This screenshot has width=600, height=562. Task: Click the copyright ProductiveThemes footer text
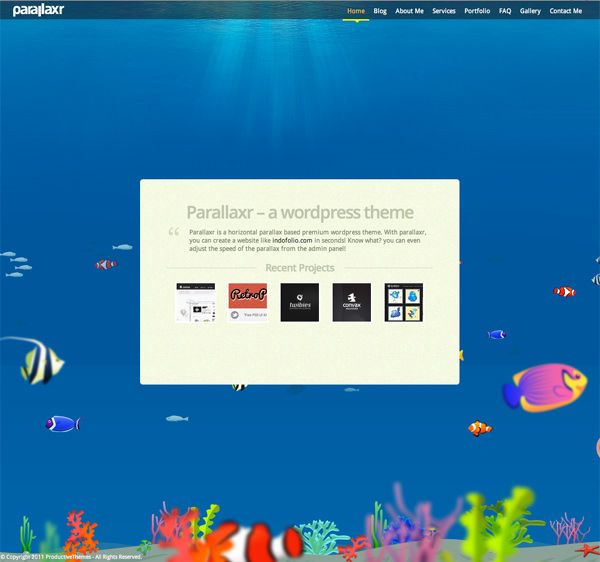pos(71,557)
